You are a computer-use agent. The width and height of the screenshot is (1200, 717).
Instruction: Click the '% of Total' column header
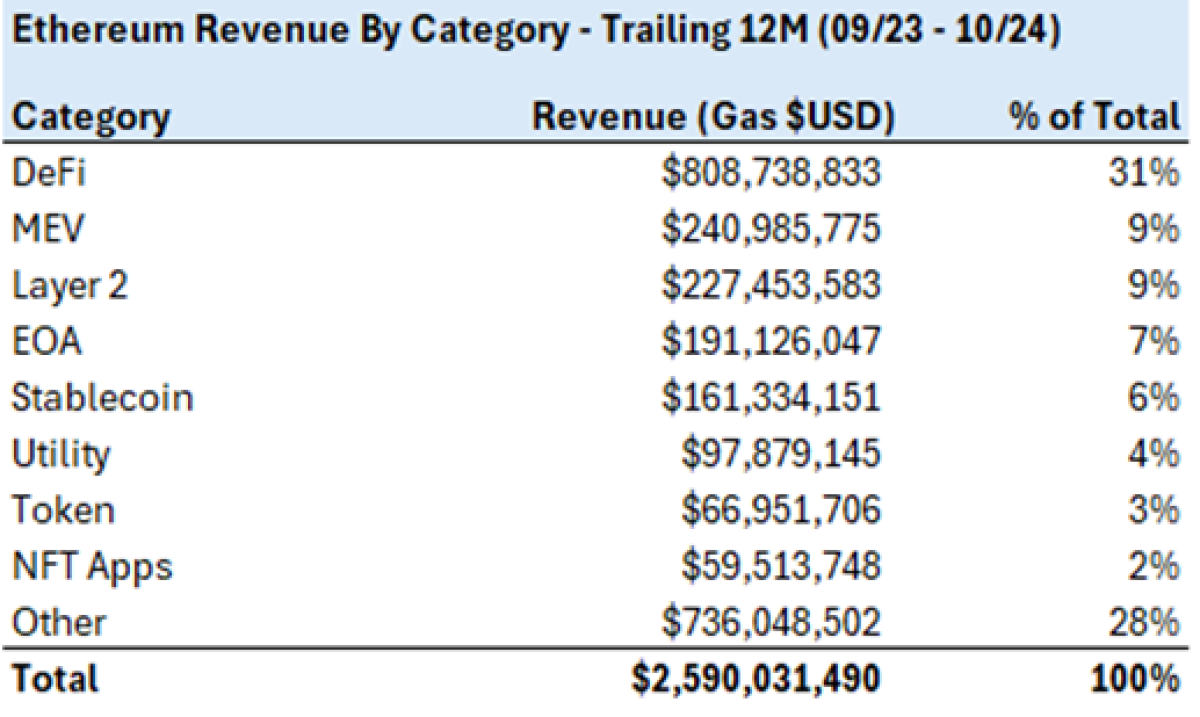pyautogui.click(x=1095, y=118)
